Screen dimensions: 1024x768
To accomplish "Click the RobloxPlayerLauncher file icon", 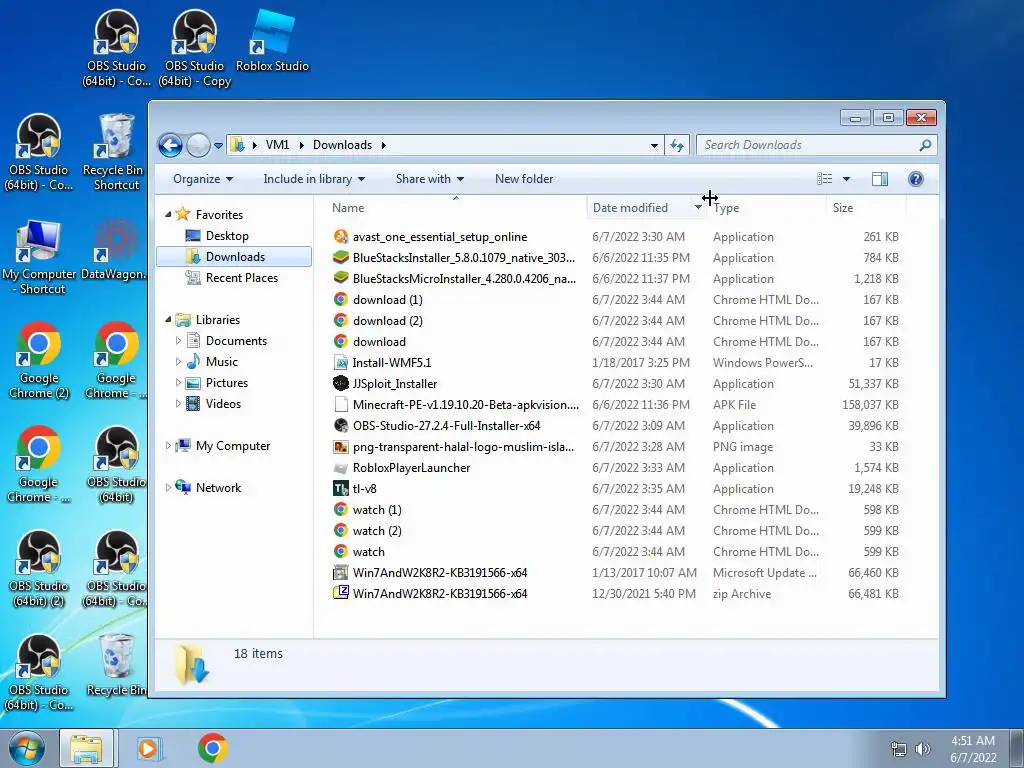I will [x=340, y=468].
